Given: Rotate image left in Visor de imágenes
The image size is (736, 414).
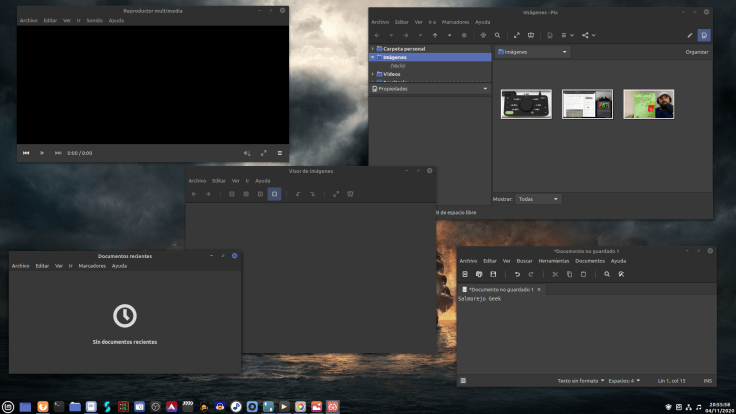Looking at the screenshot, I should click(298, 194).
